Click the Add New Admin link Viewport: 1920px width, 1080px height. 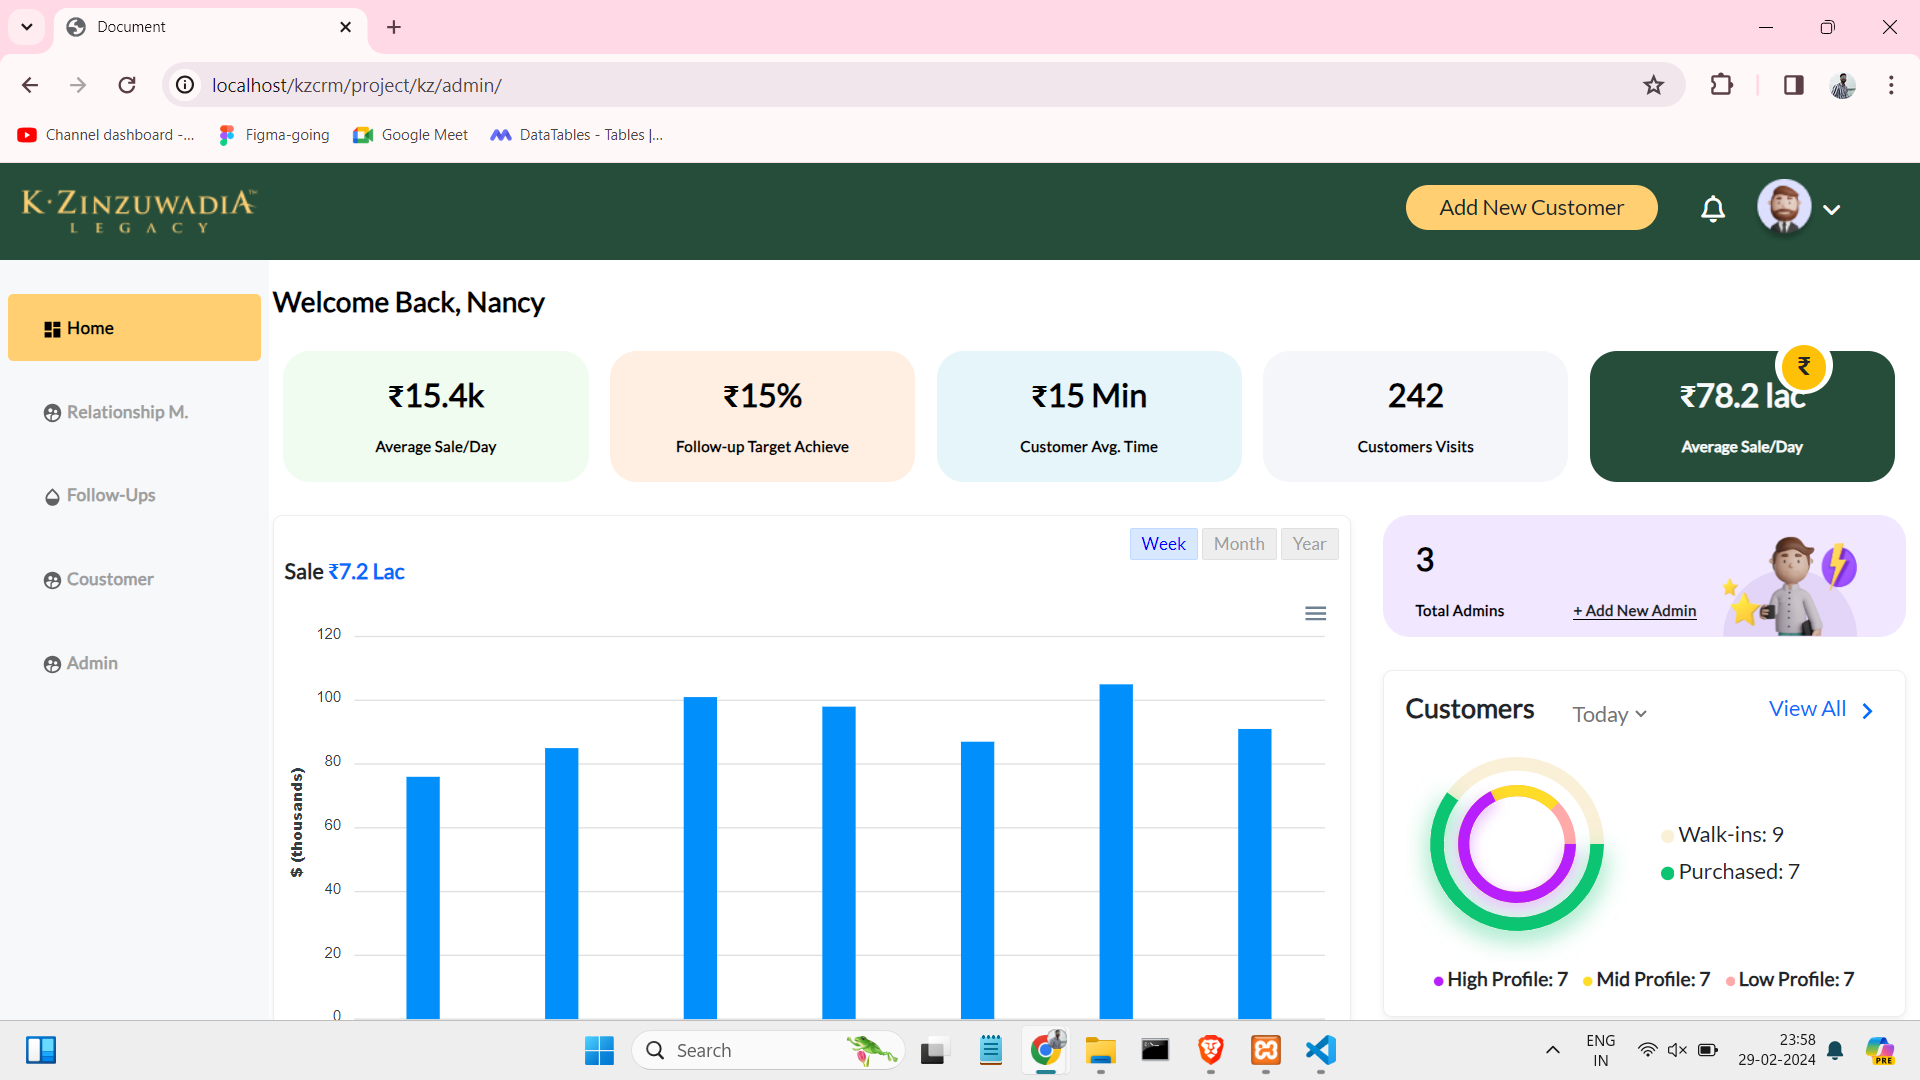pos(1634,610)
